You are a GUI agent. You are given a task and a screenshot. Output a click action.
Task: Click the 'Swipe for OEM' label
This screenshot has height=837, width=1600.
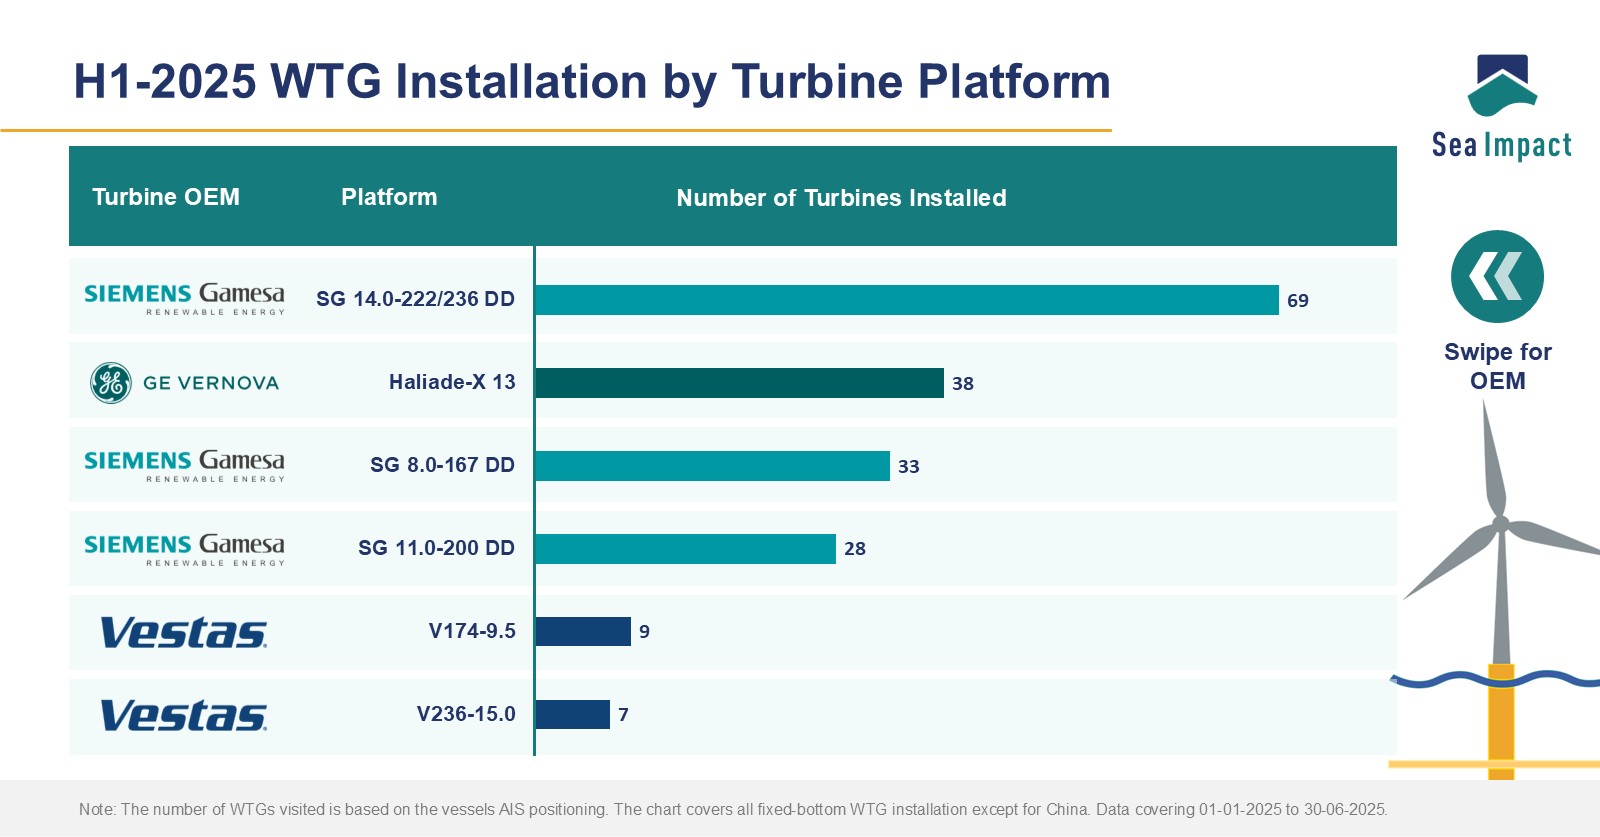(1497, 366)
